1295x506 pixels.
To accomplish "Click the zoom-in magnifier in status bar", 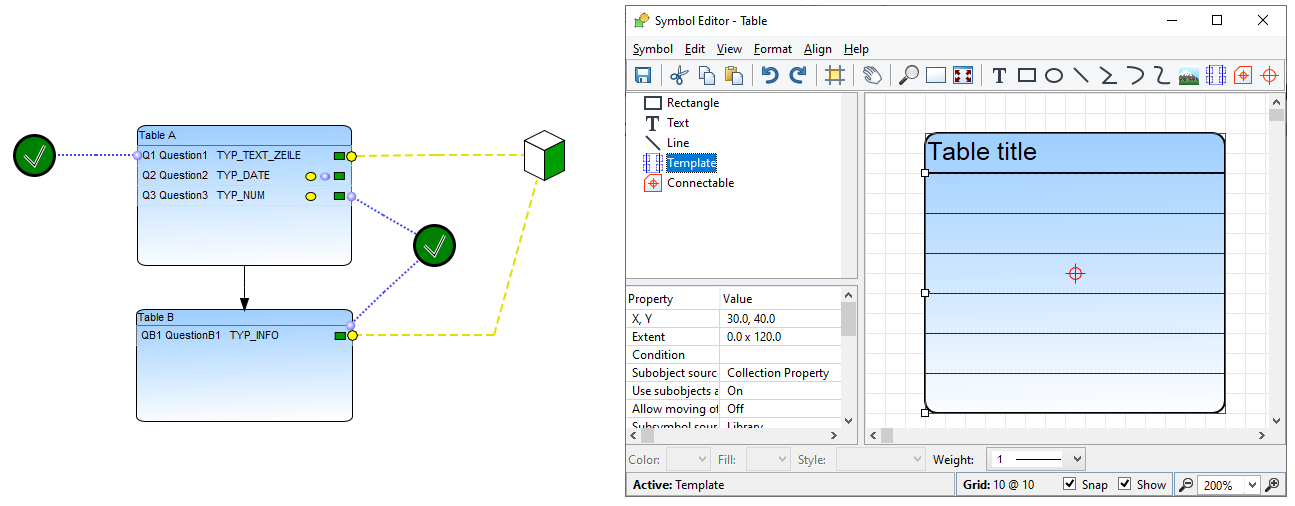I will (1272, 485).
